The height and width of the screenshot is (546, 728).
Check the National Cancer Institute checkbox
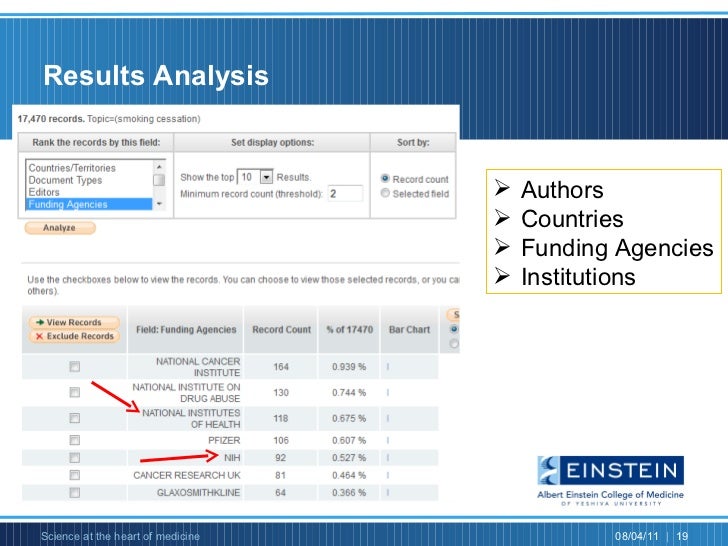click(74, 367)
